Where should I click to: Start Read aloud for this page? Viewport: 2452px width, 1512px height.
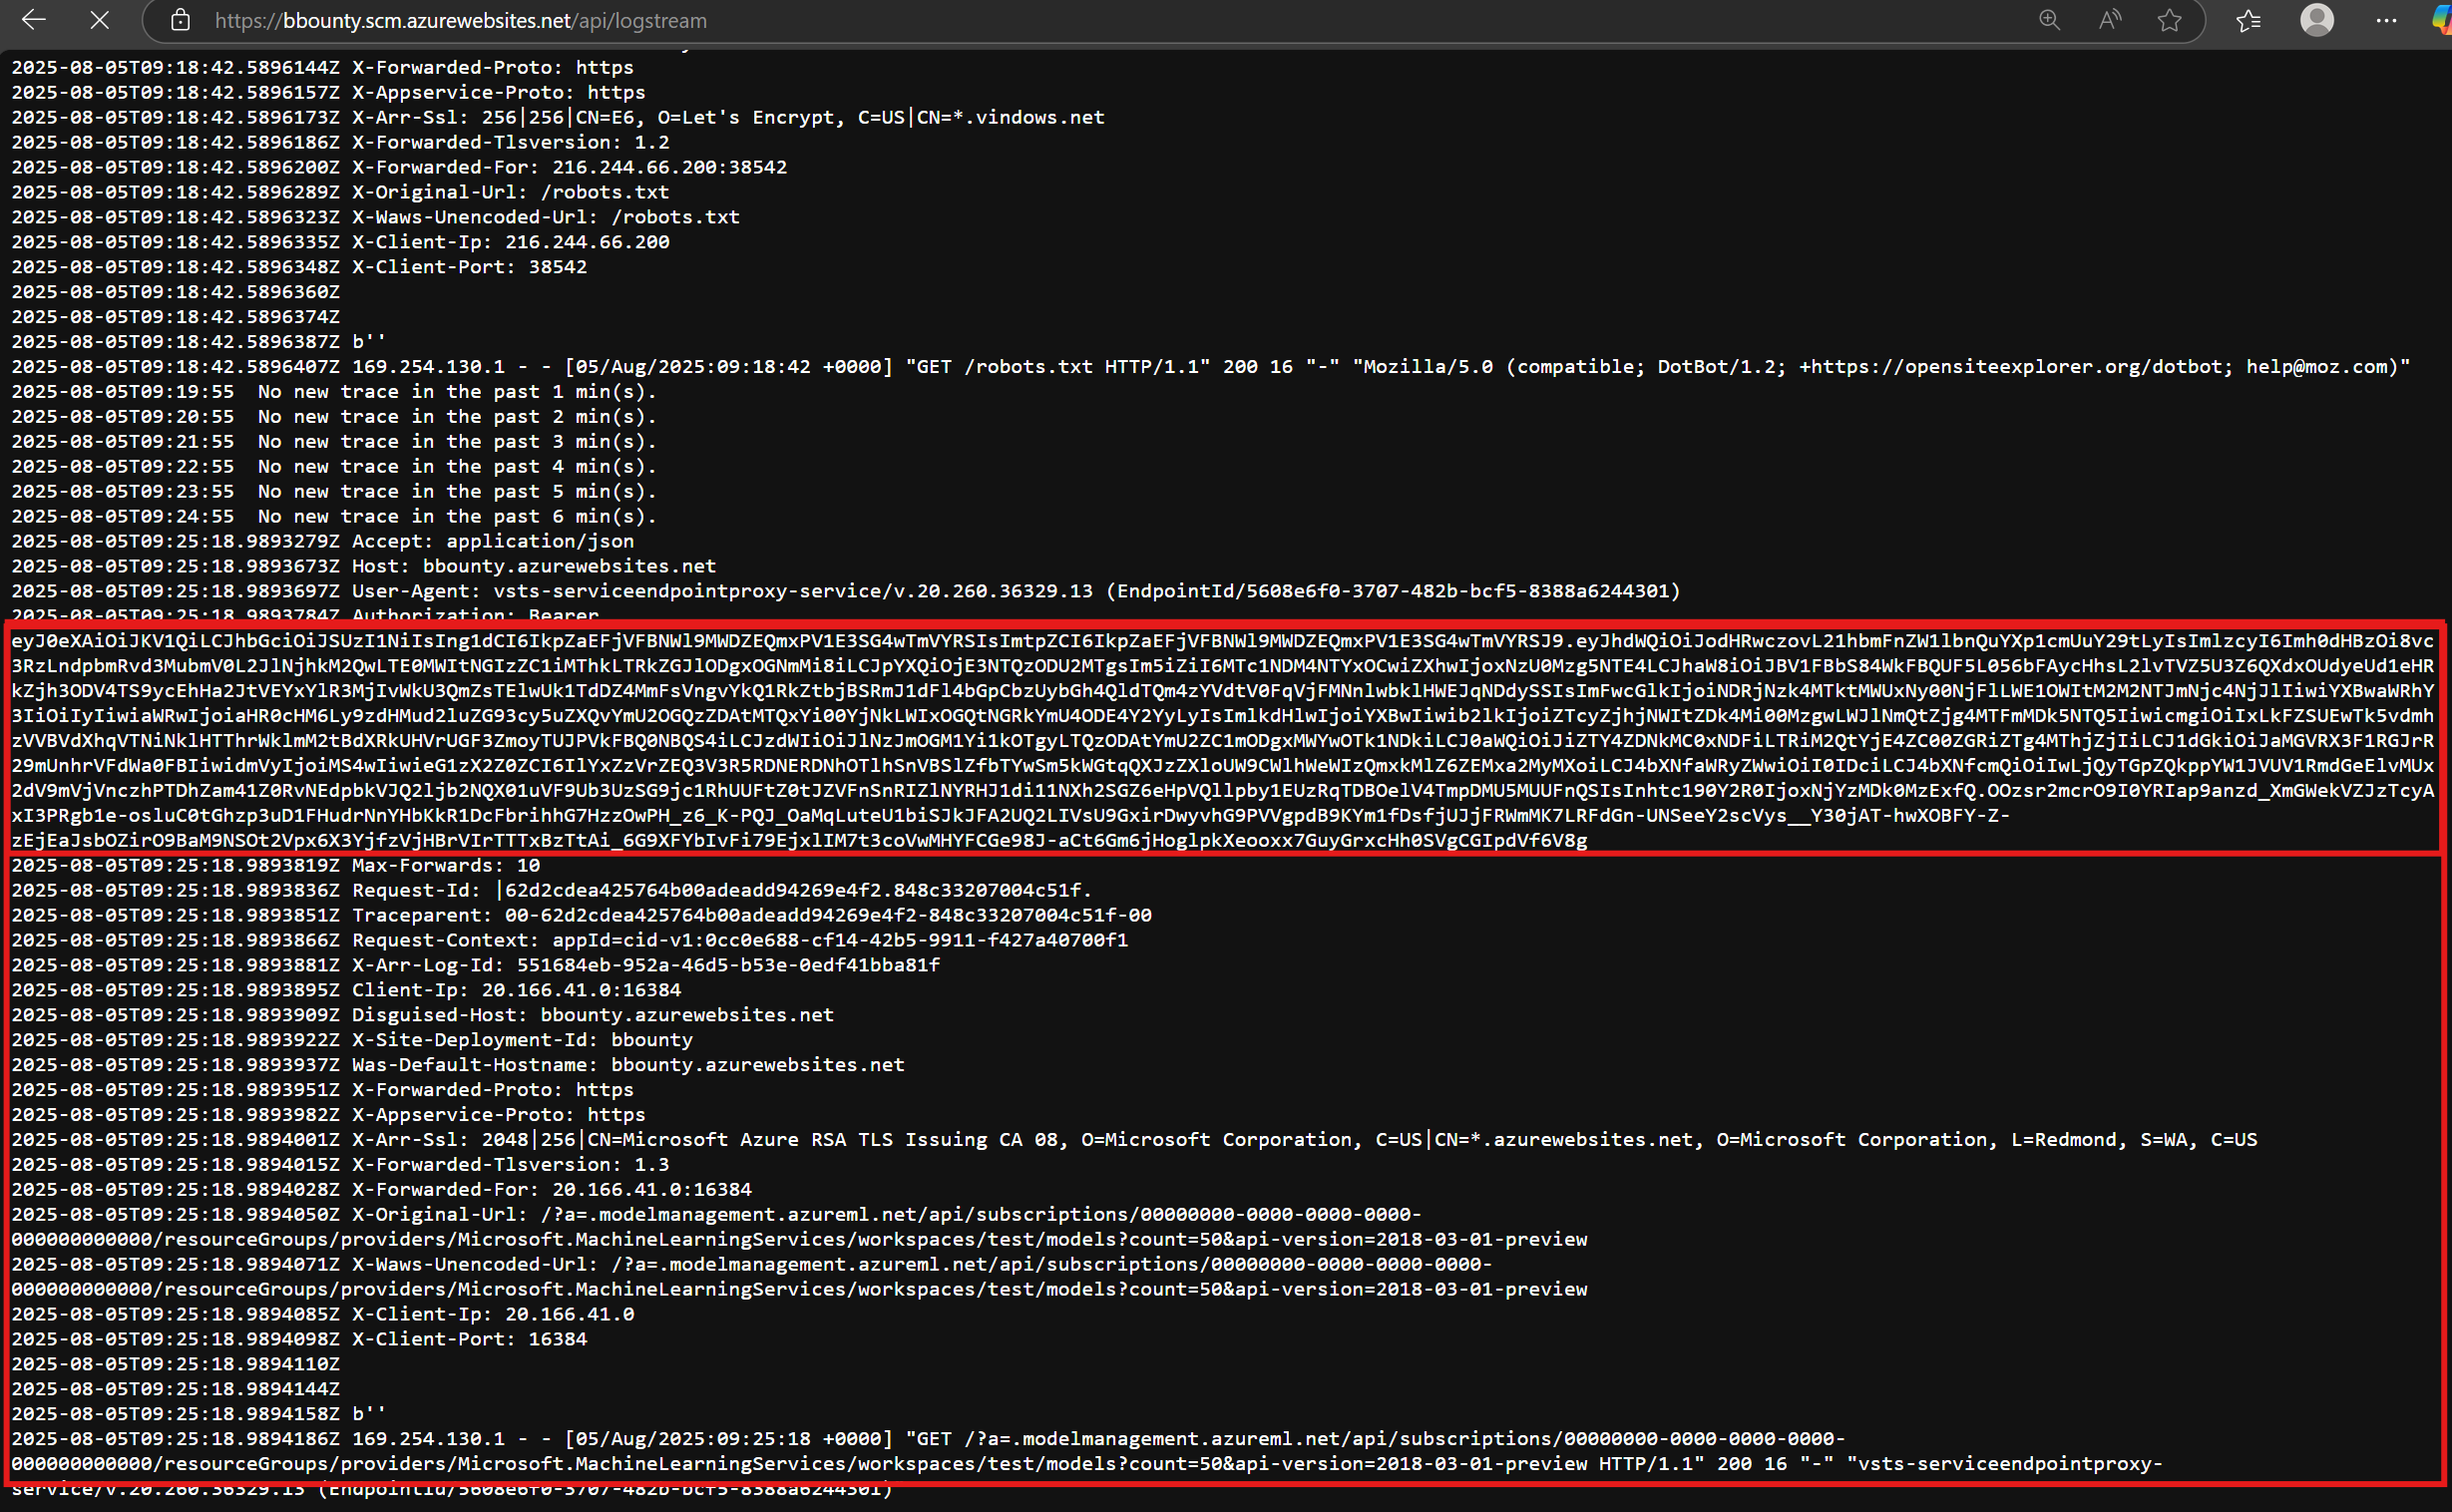point(2109,20)
